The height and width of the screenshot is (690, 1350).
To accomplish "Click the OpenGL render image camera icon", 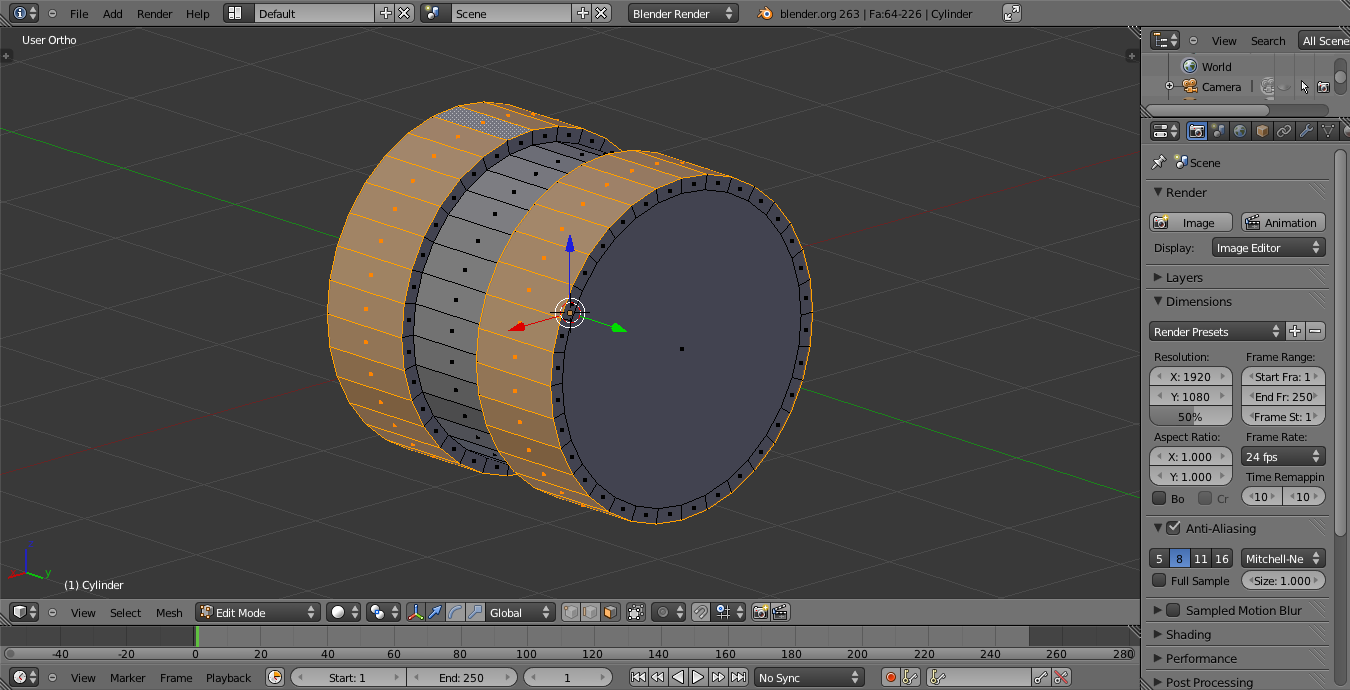I will click(x=760, y=612).
